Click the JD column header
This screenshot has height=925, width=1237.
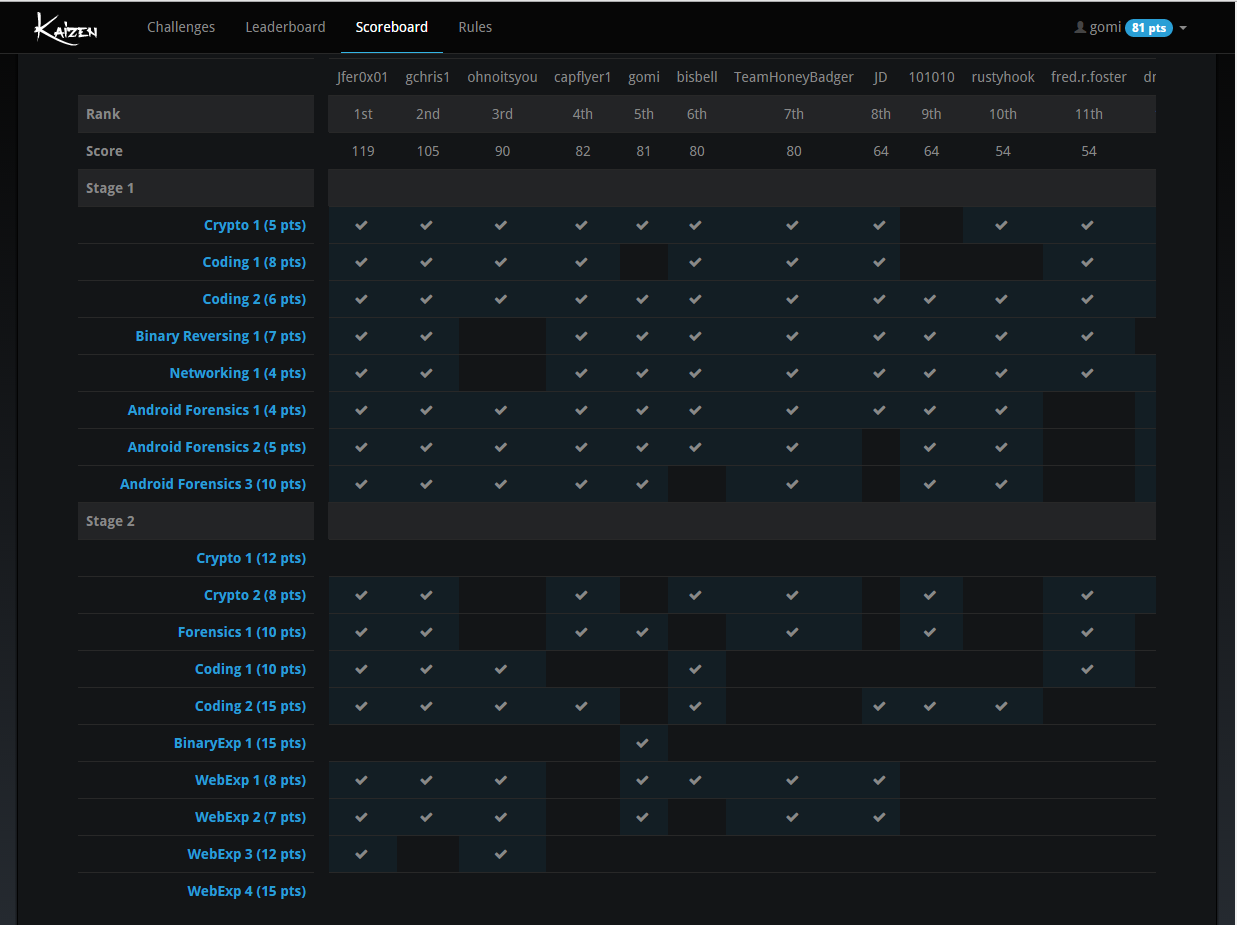[880, 77]
